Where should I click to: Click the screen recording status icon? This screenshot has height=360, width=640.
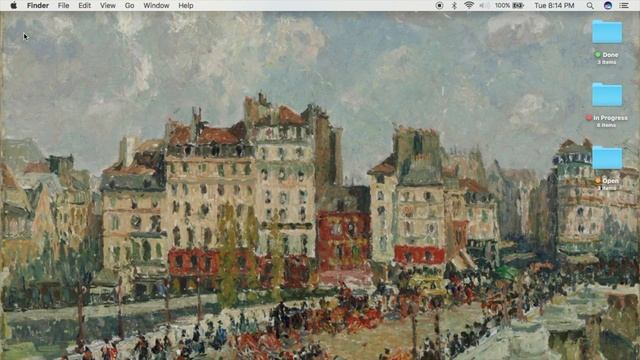point(439,5)
